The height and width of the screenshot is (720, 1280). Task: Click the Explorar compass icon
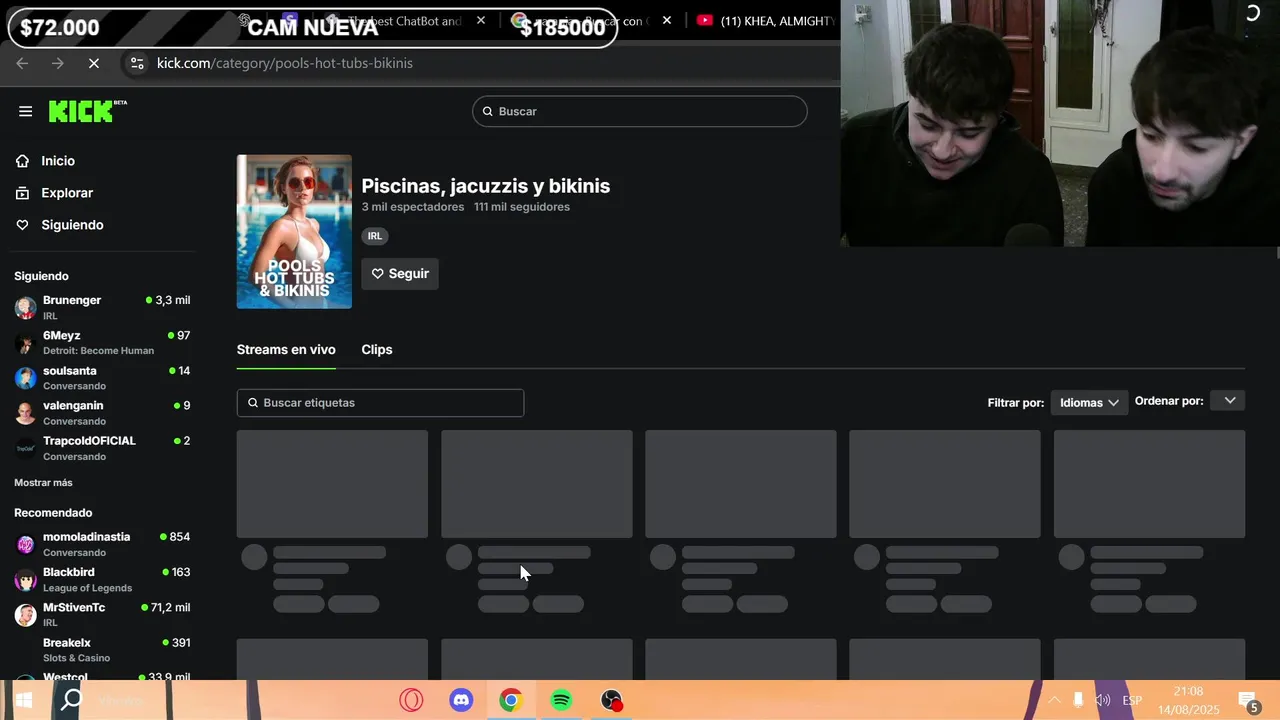click(23, 193)
